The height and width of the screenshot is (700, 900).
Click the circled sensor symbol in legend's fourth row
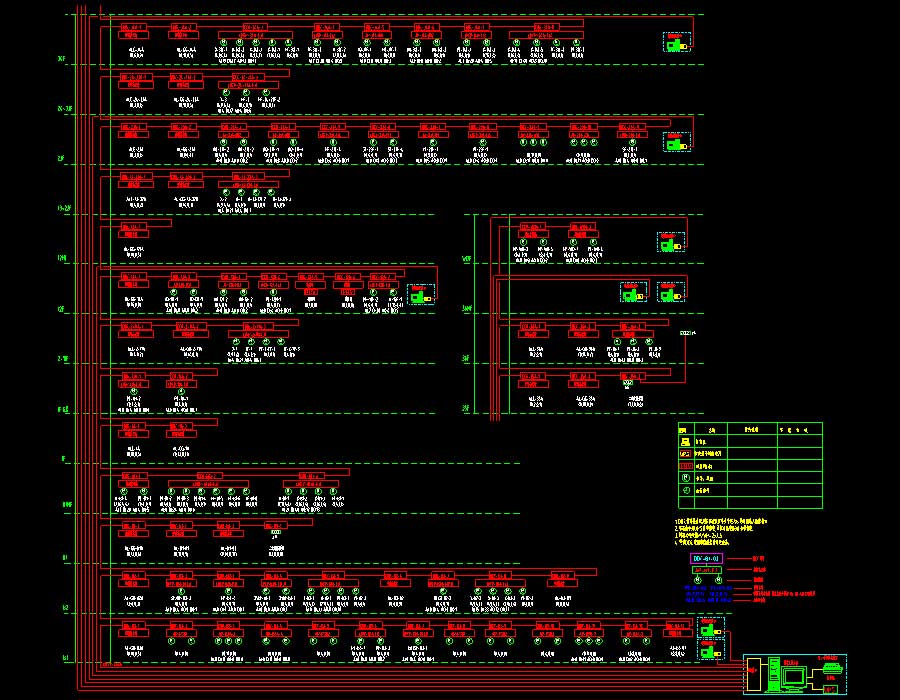pos(685,479)
